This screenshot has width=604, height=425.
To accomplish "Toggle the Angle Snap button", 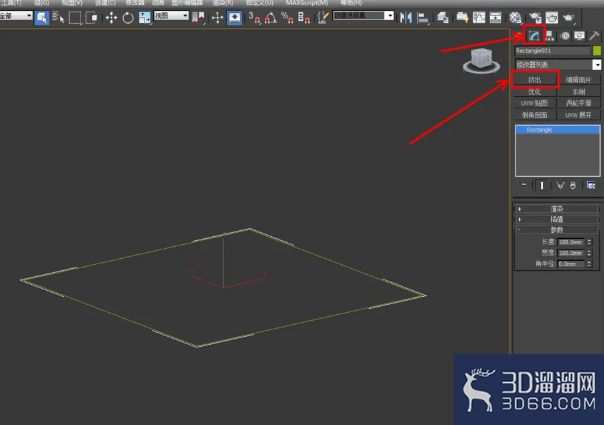I will 271,18.
